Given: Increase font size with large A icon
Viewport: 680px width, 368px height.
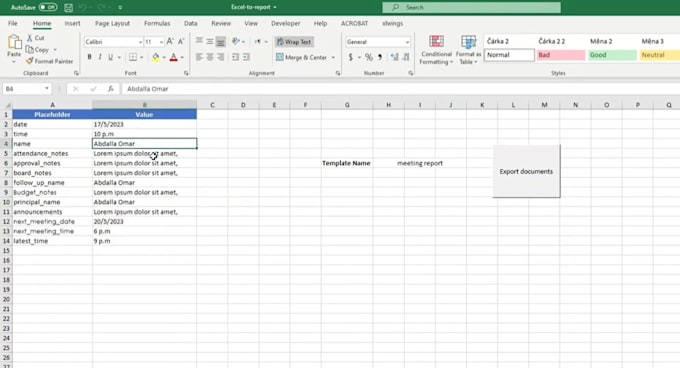Looking at the screenshot, I should pyautogui.click(x=170, y=42).
